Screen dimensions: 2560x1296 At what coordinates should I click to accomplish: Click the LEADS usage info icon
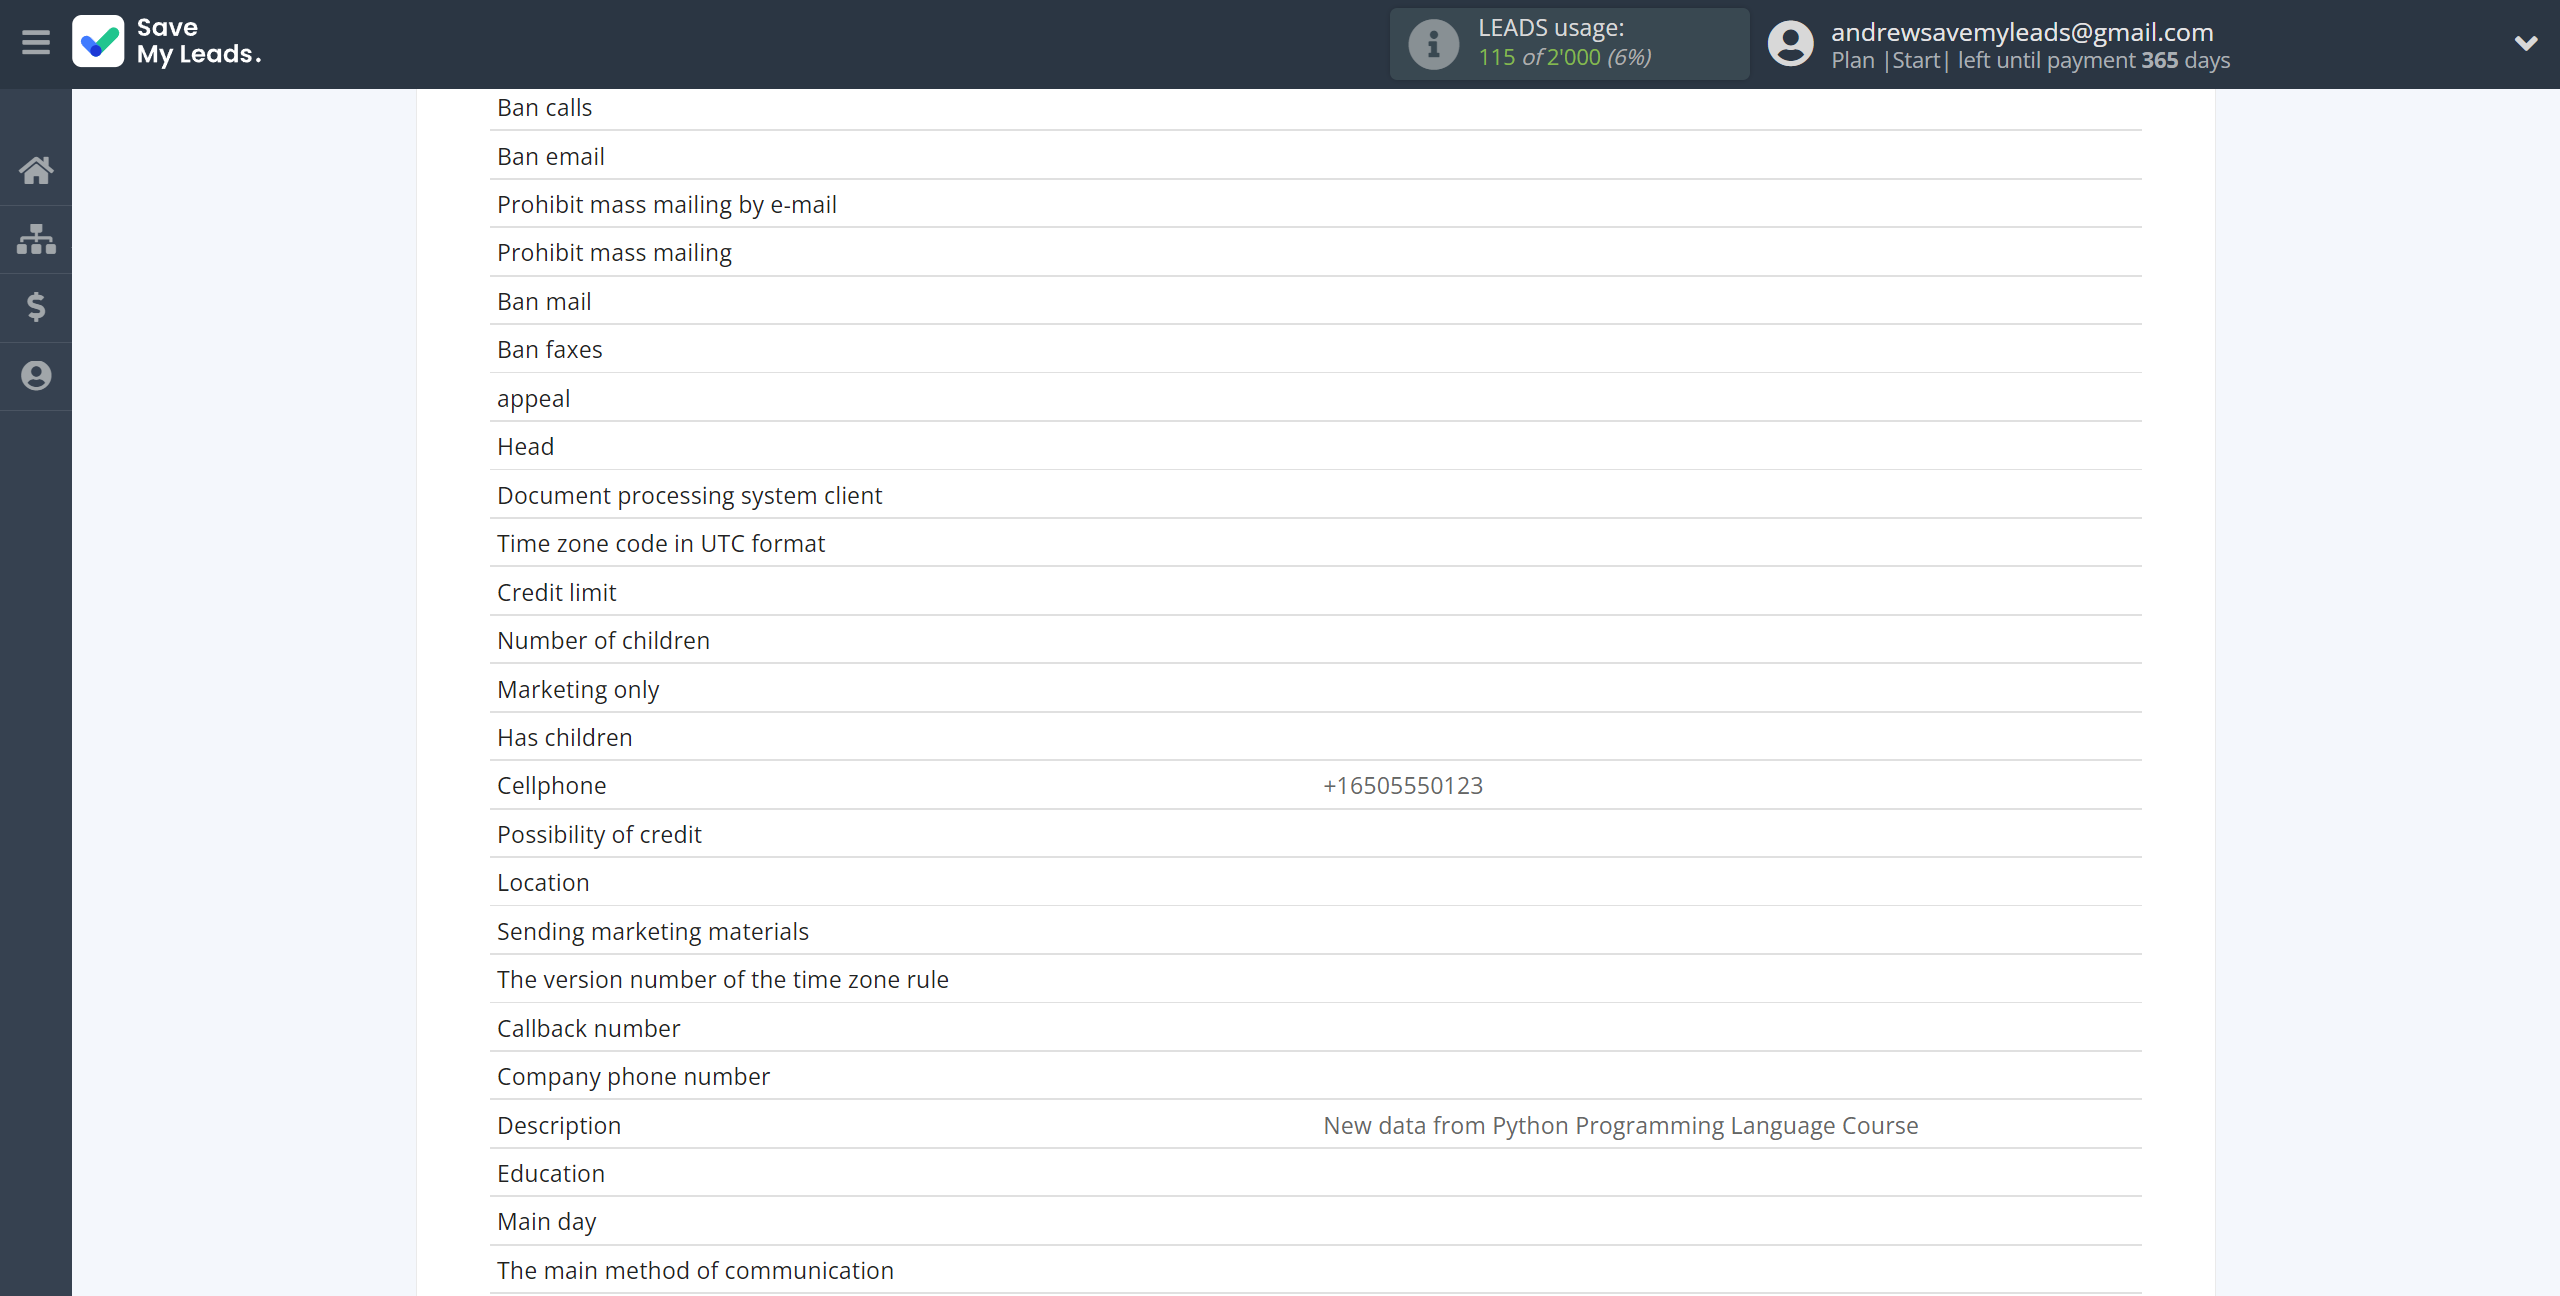coord(1433,44)
